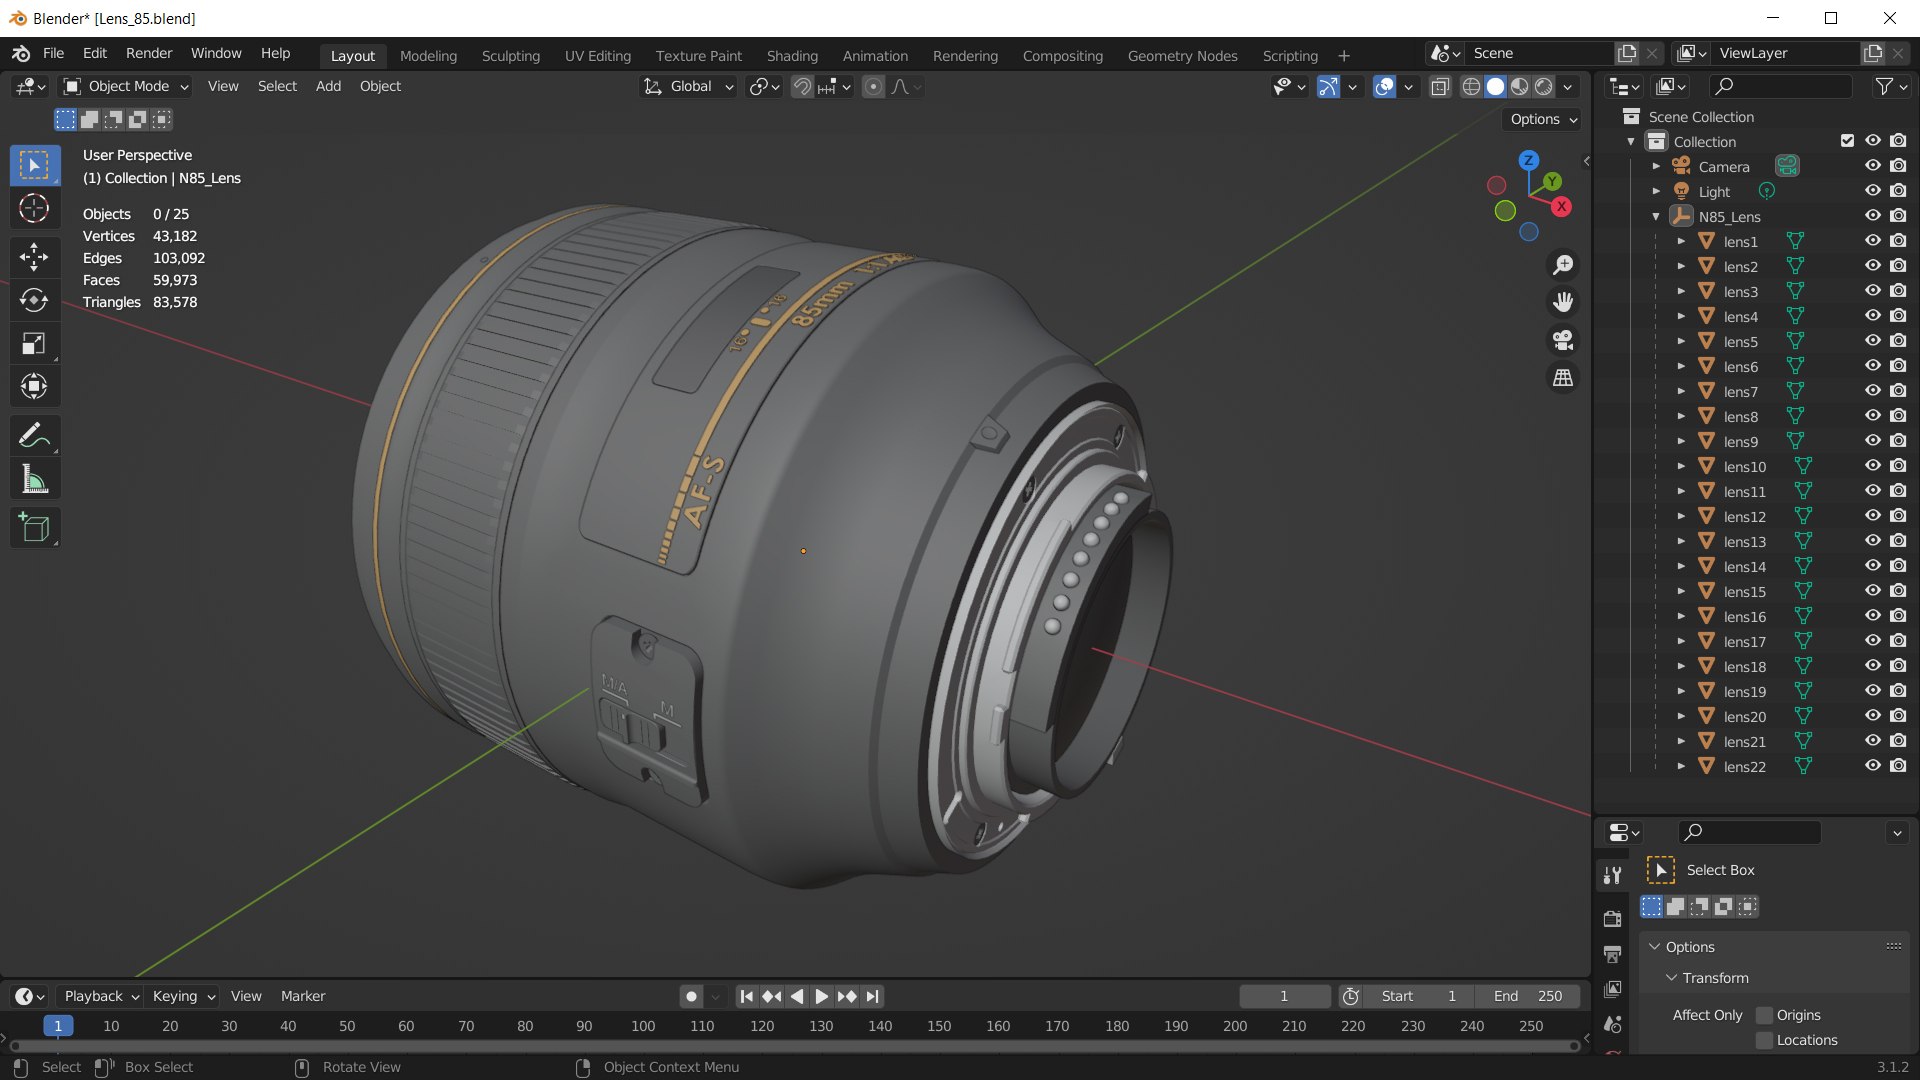Open the Render menu

click(x=149, y=54)
